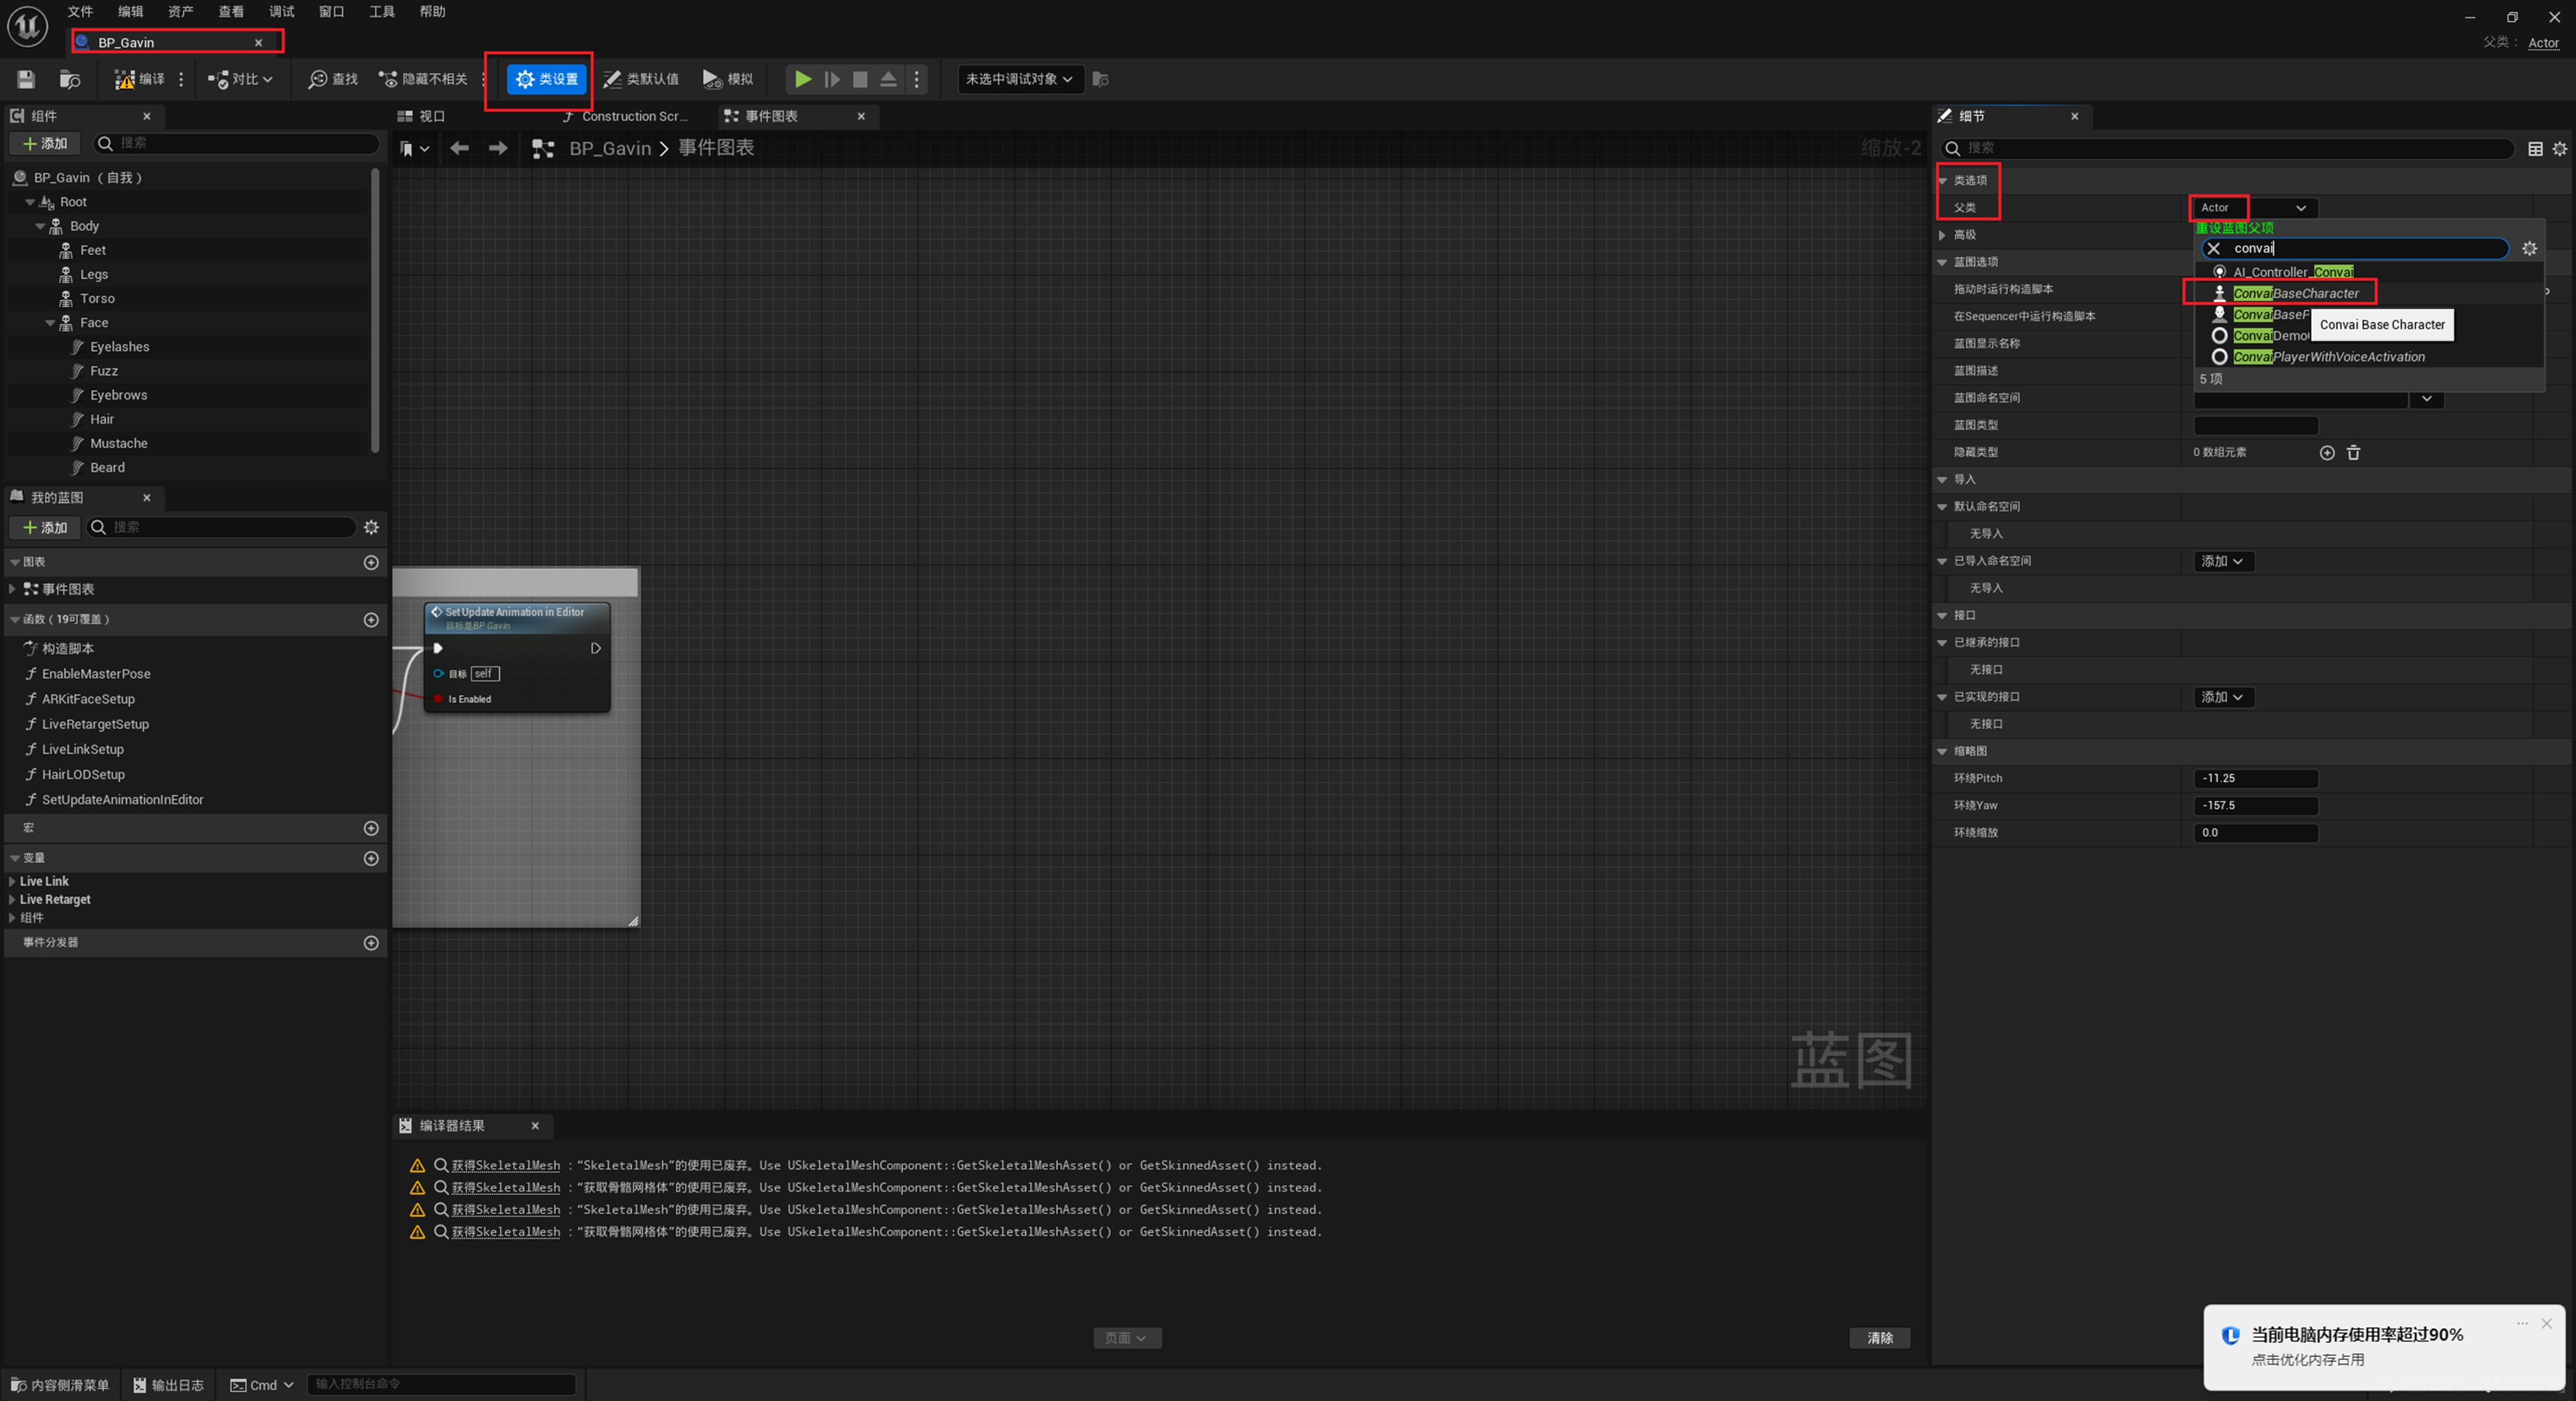Select the Eyelashes groom component

coord(119,346)
